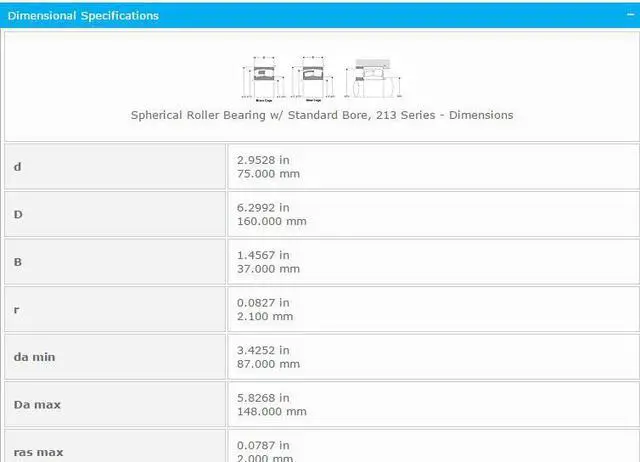Select the value 0.0787 in
Screen dimensions: 640x462
(x=263, y=445)
